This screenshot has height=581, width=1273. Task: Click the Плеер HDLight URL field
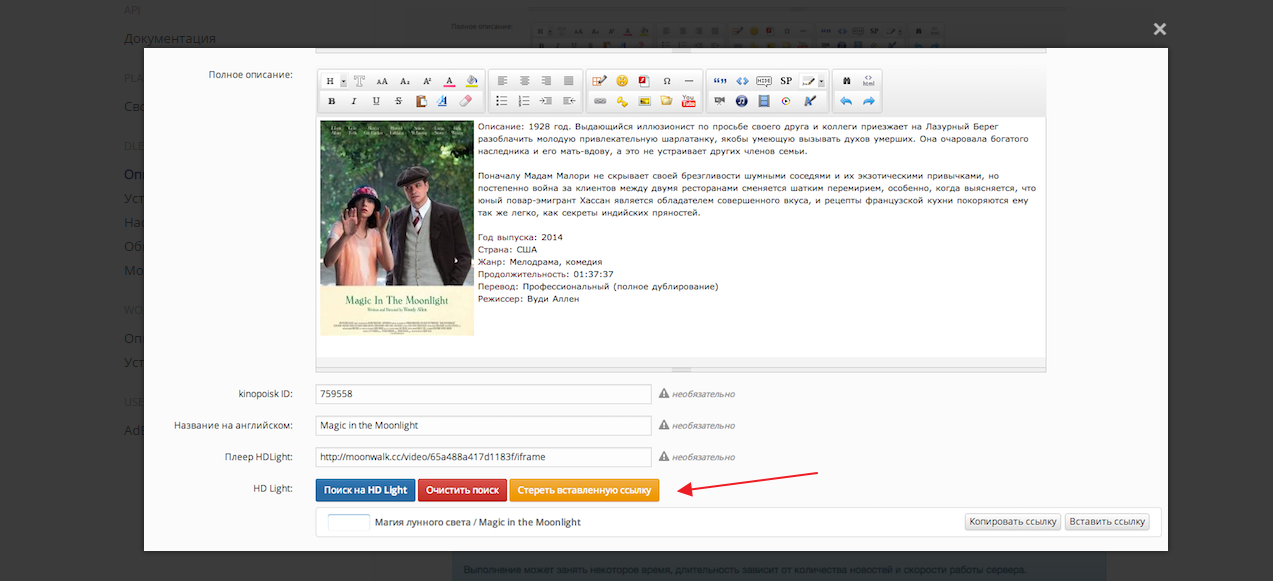[484, 457]
